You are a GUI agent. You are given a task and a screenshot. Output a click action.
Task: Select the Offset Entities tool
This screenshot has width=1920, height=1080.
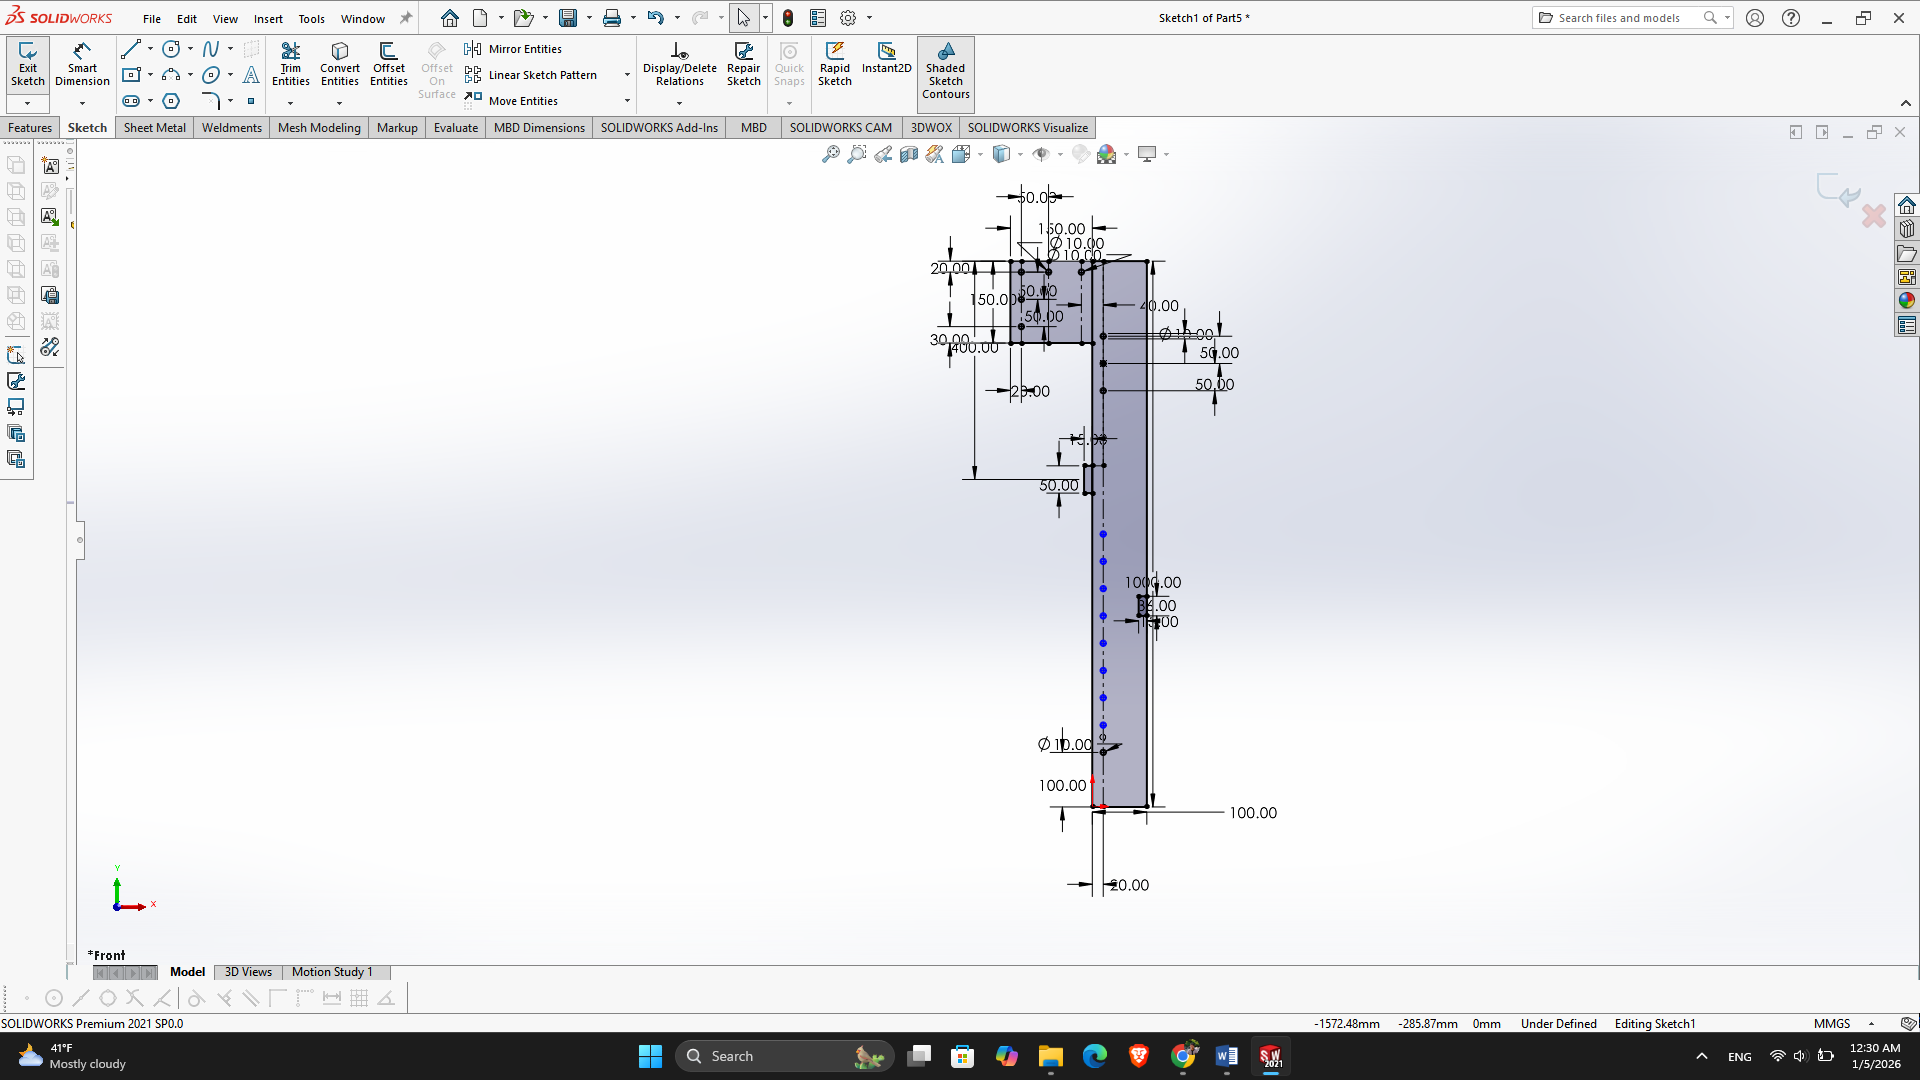pos(388,64)
